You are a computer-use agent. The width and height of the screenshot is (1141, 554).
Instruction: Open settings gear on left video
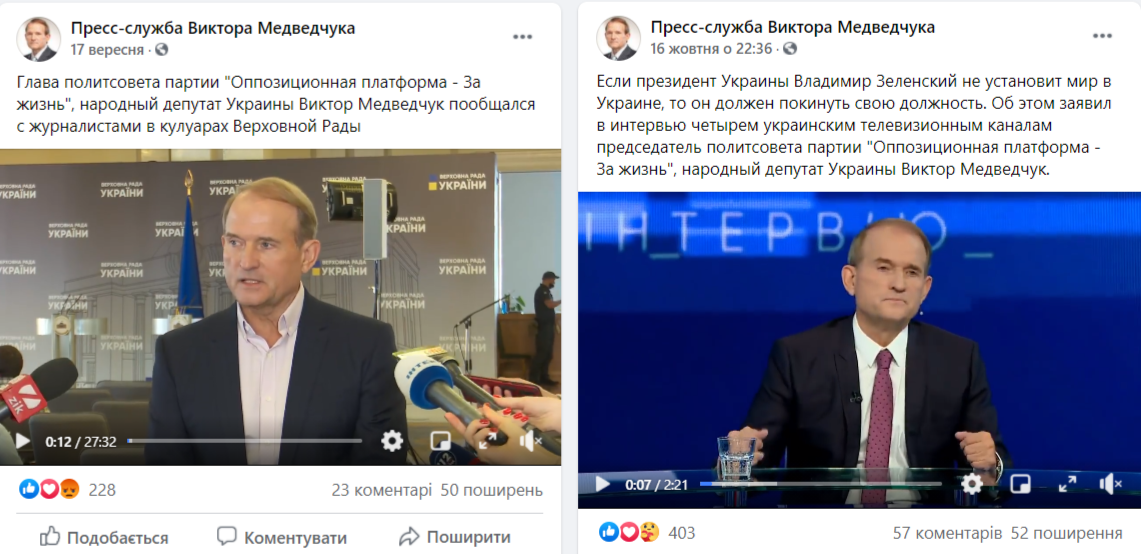[x=392, y=440]
